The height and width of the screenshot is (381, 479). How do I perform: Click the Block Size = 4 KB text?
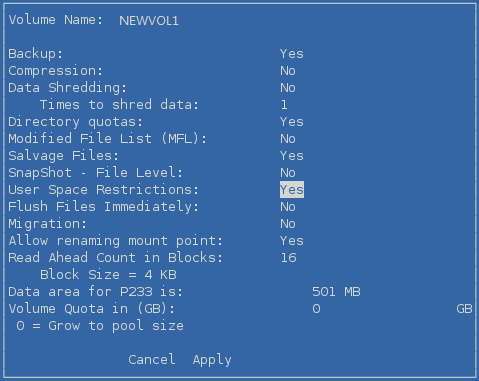[x=108, y=275]
